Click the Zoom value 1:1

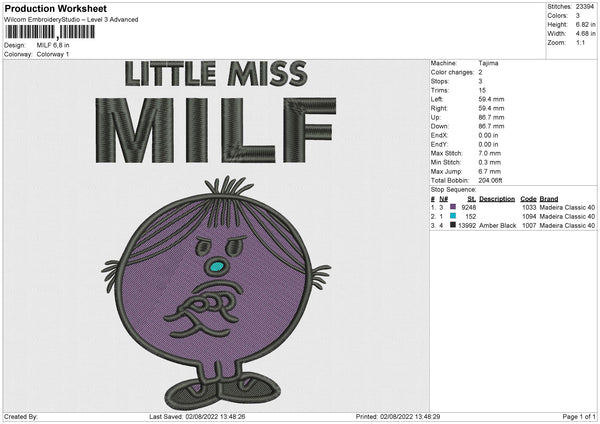pos(580,42)
